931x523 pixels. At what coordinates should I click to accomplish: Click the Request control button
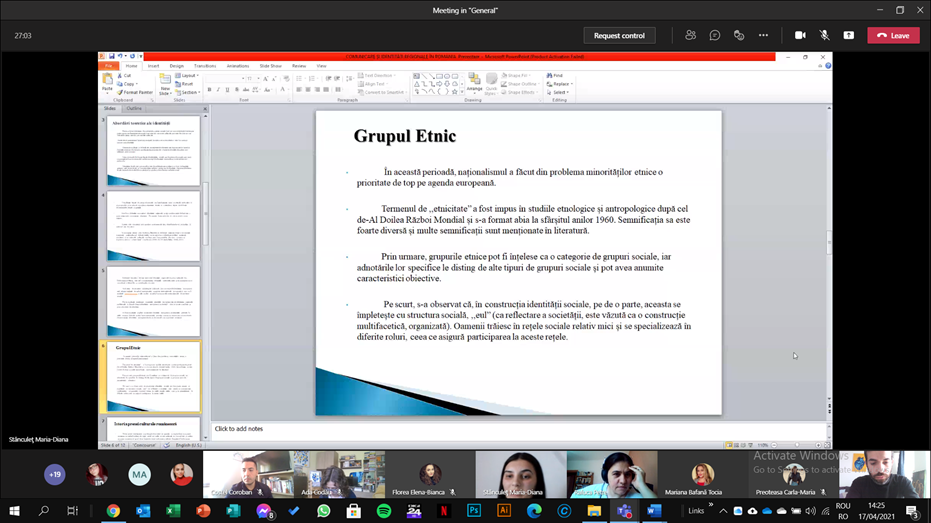[619, 35]
